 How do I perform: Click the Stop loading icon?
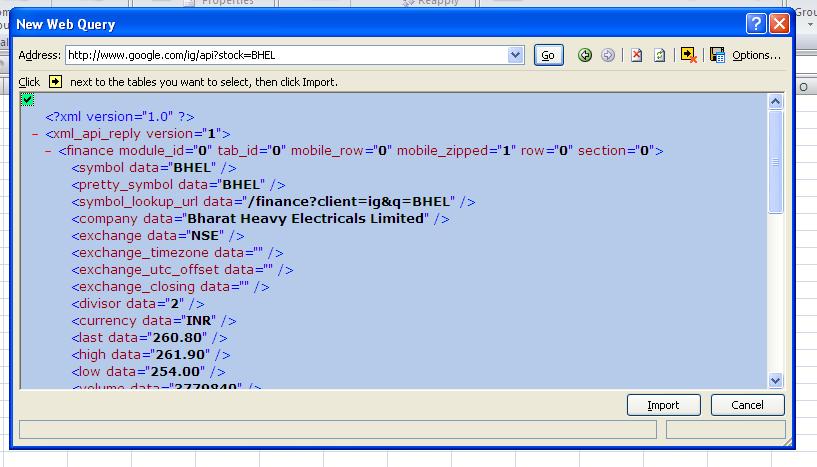point(636,55)
